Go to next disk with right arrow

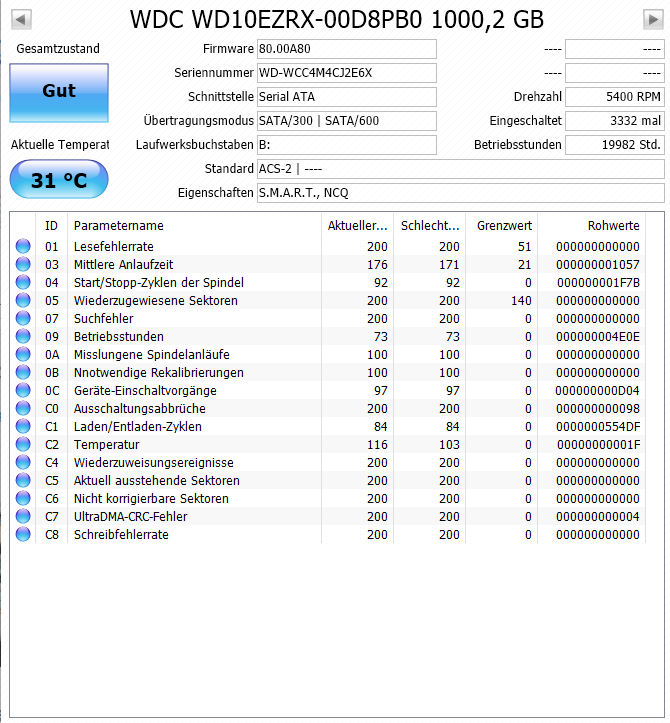click(653, 20)
